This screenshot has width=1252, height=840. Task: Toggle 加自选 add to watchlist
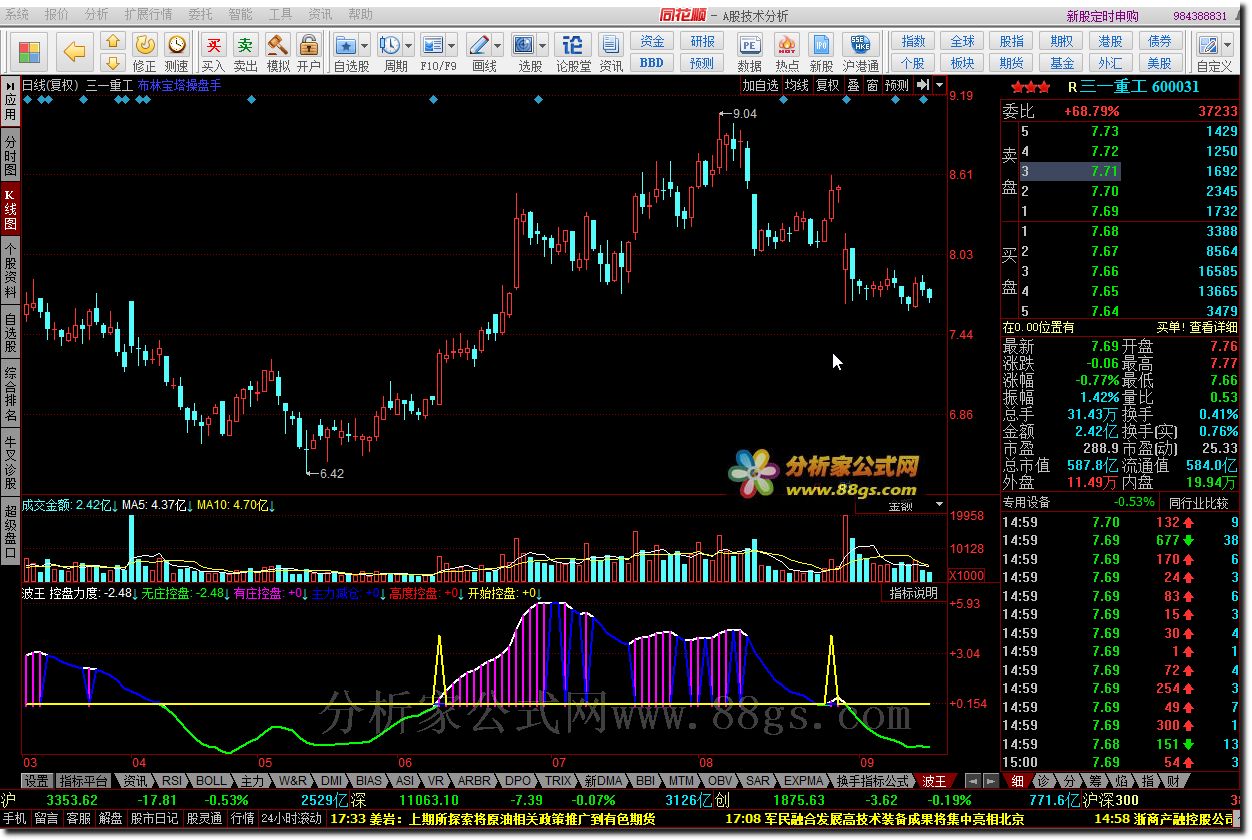click(760, 85)
